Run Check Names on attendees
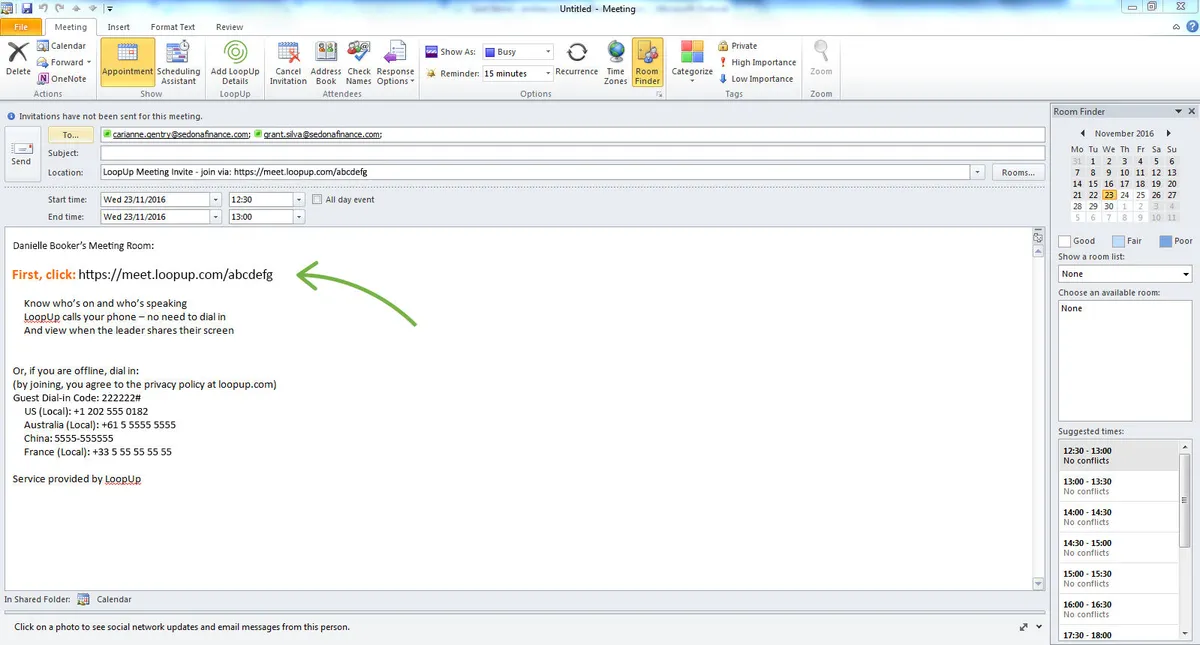 click(x=359, y=62)
